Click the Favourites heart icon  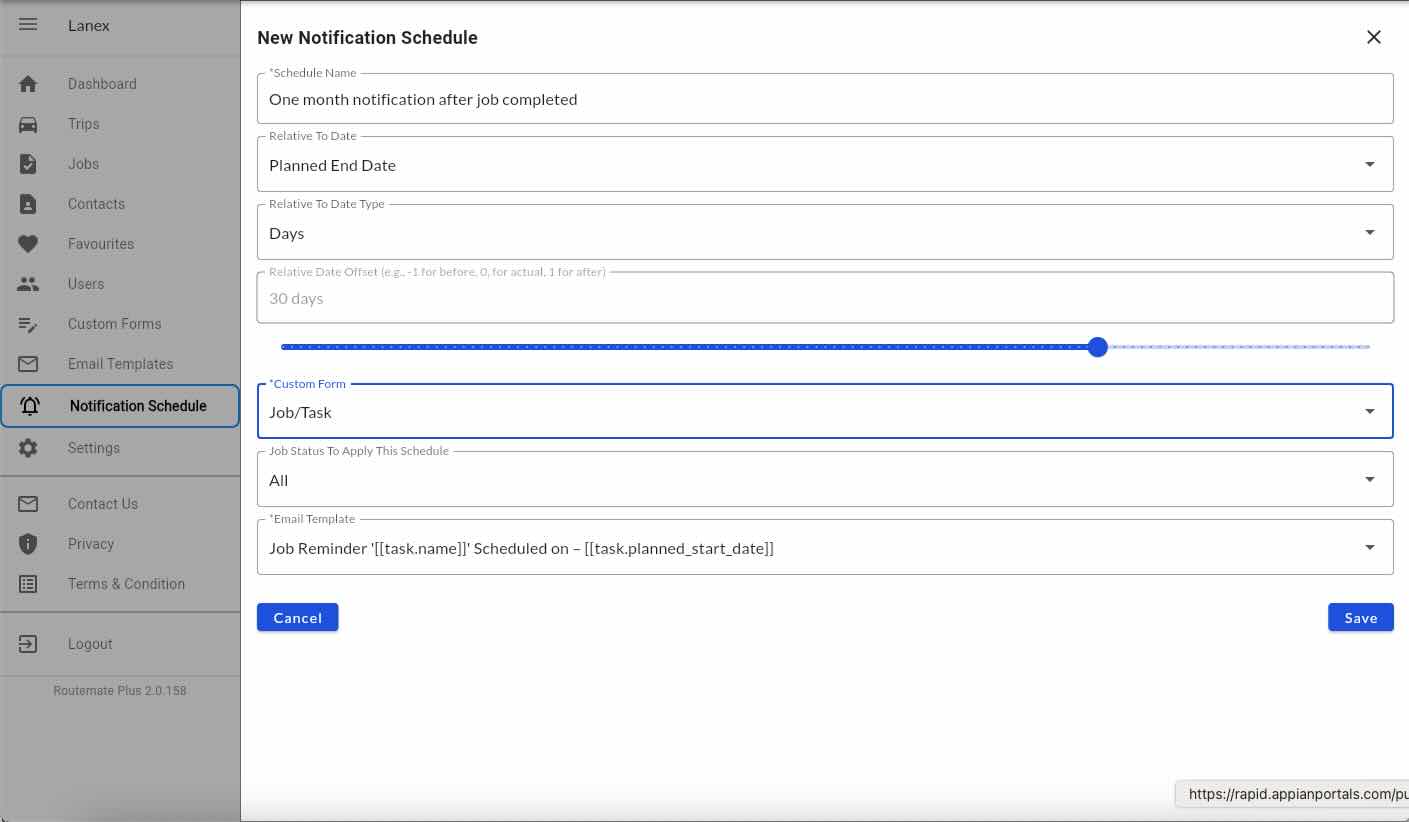click(x=28, y=244)
